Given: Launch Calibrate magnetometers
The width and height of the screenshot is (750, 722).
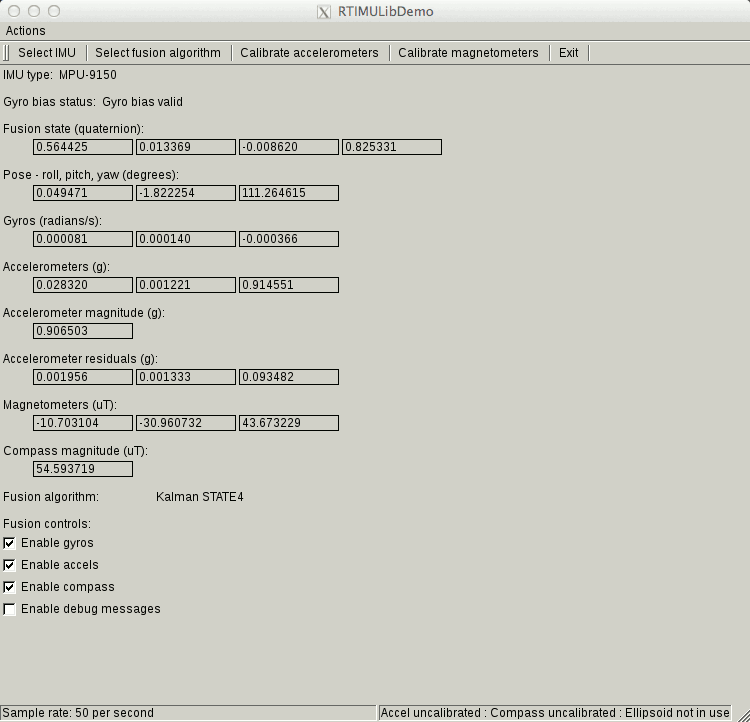Looking at the screenshot, I should pos(468,53).
